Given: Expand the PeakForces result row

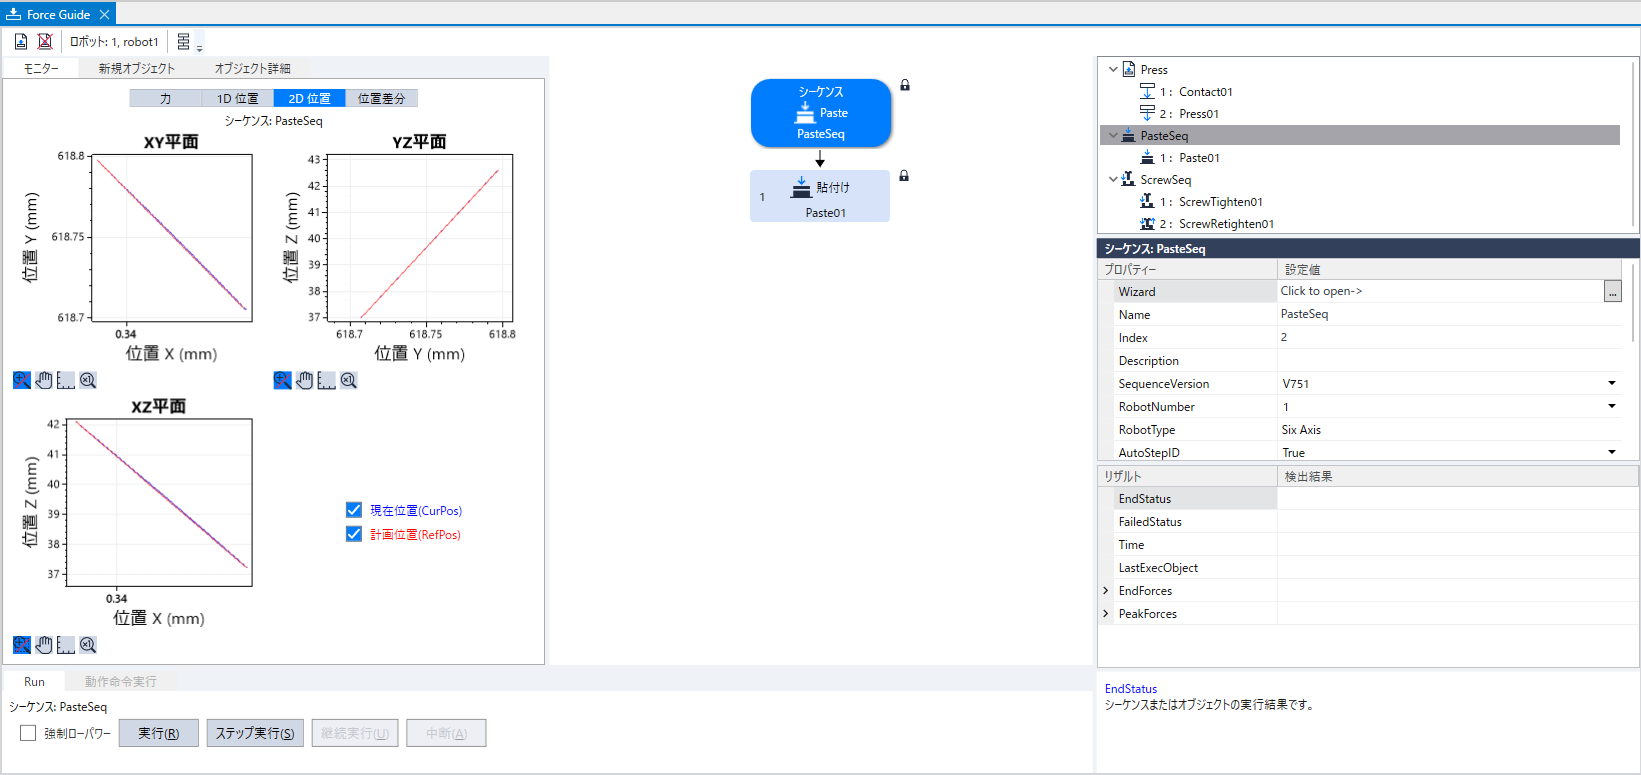Looking at the screenshot, I should [1106, 614].
